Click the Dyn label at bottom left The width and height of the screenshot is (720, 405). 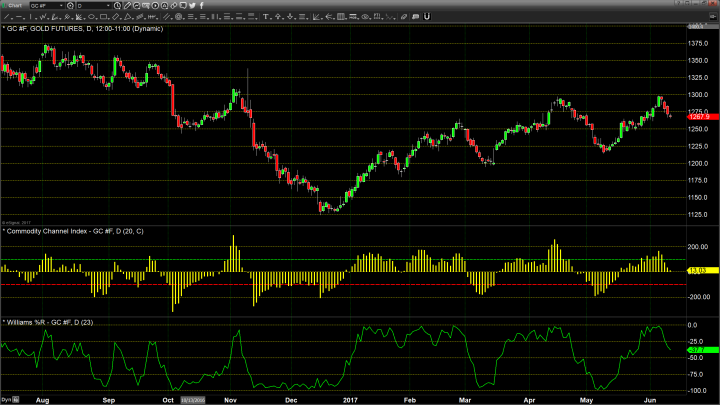coord(6,400)
